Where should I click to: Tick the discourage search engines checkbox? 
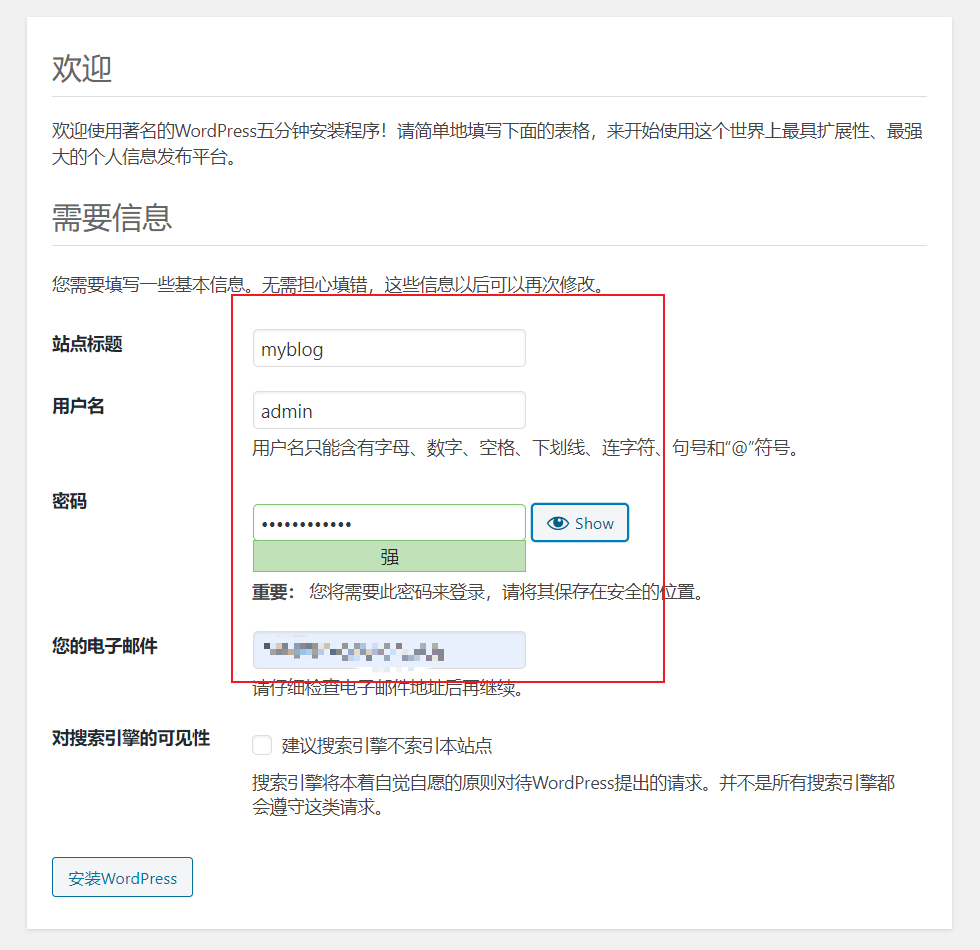[x=262, y=745]
